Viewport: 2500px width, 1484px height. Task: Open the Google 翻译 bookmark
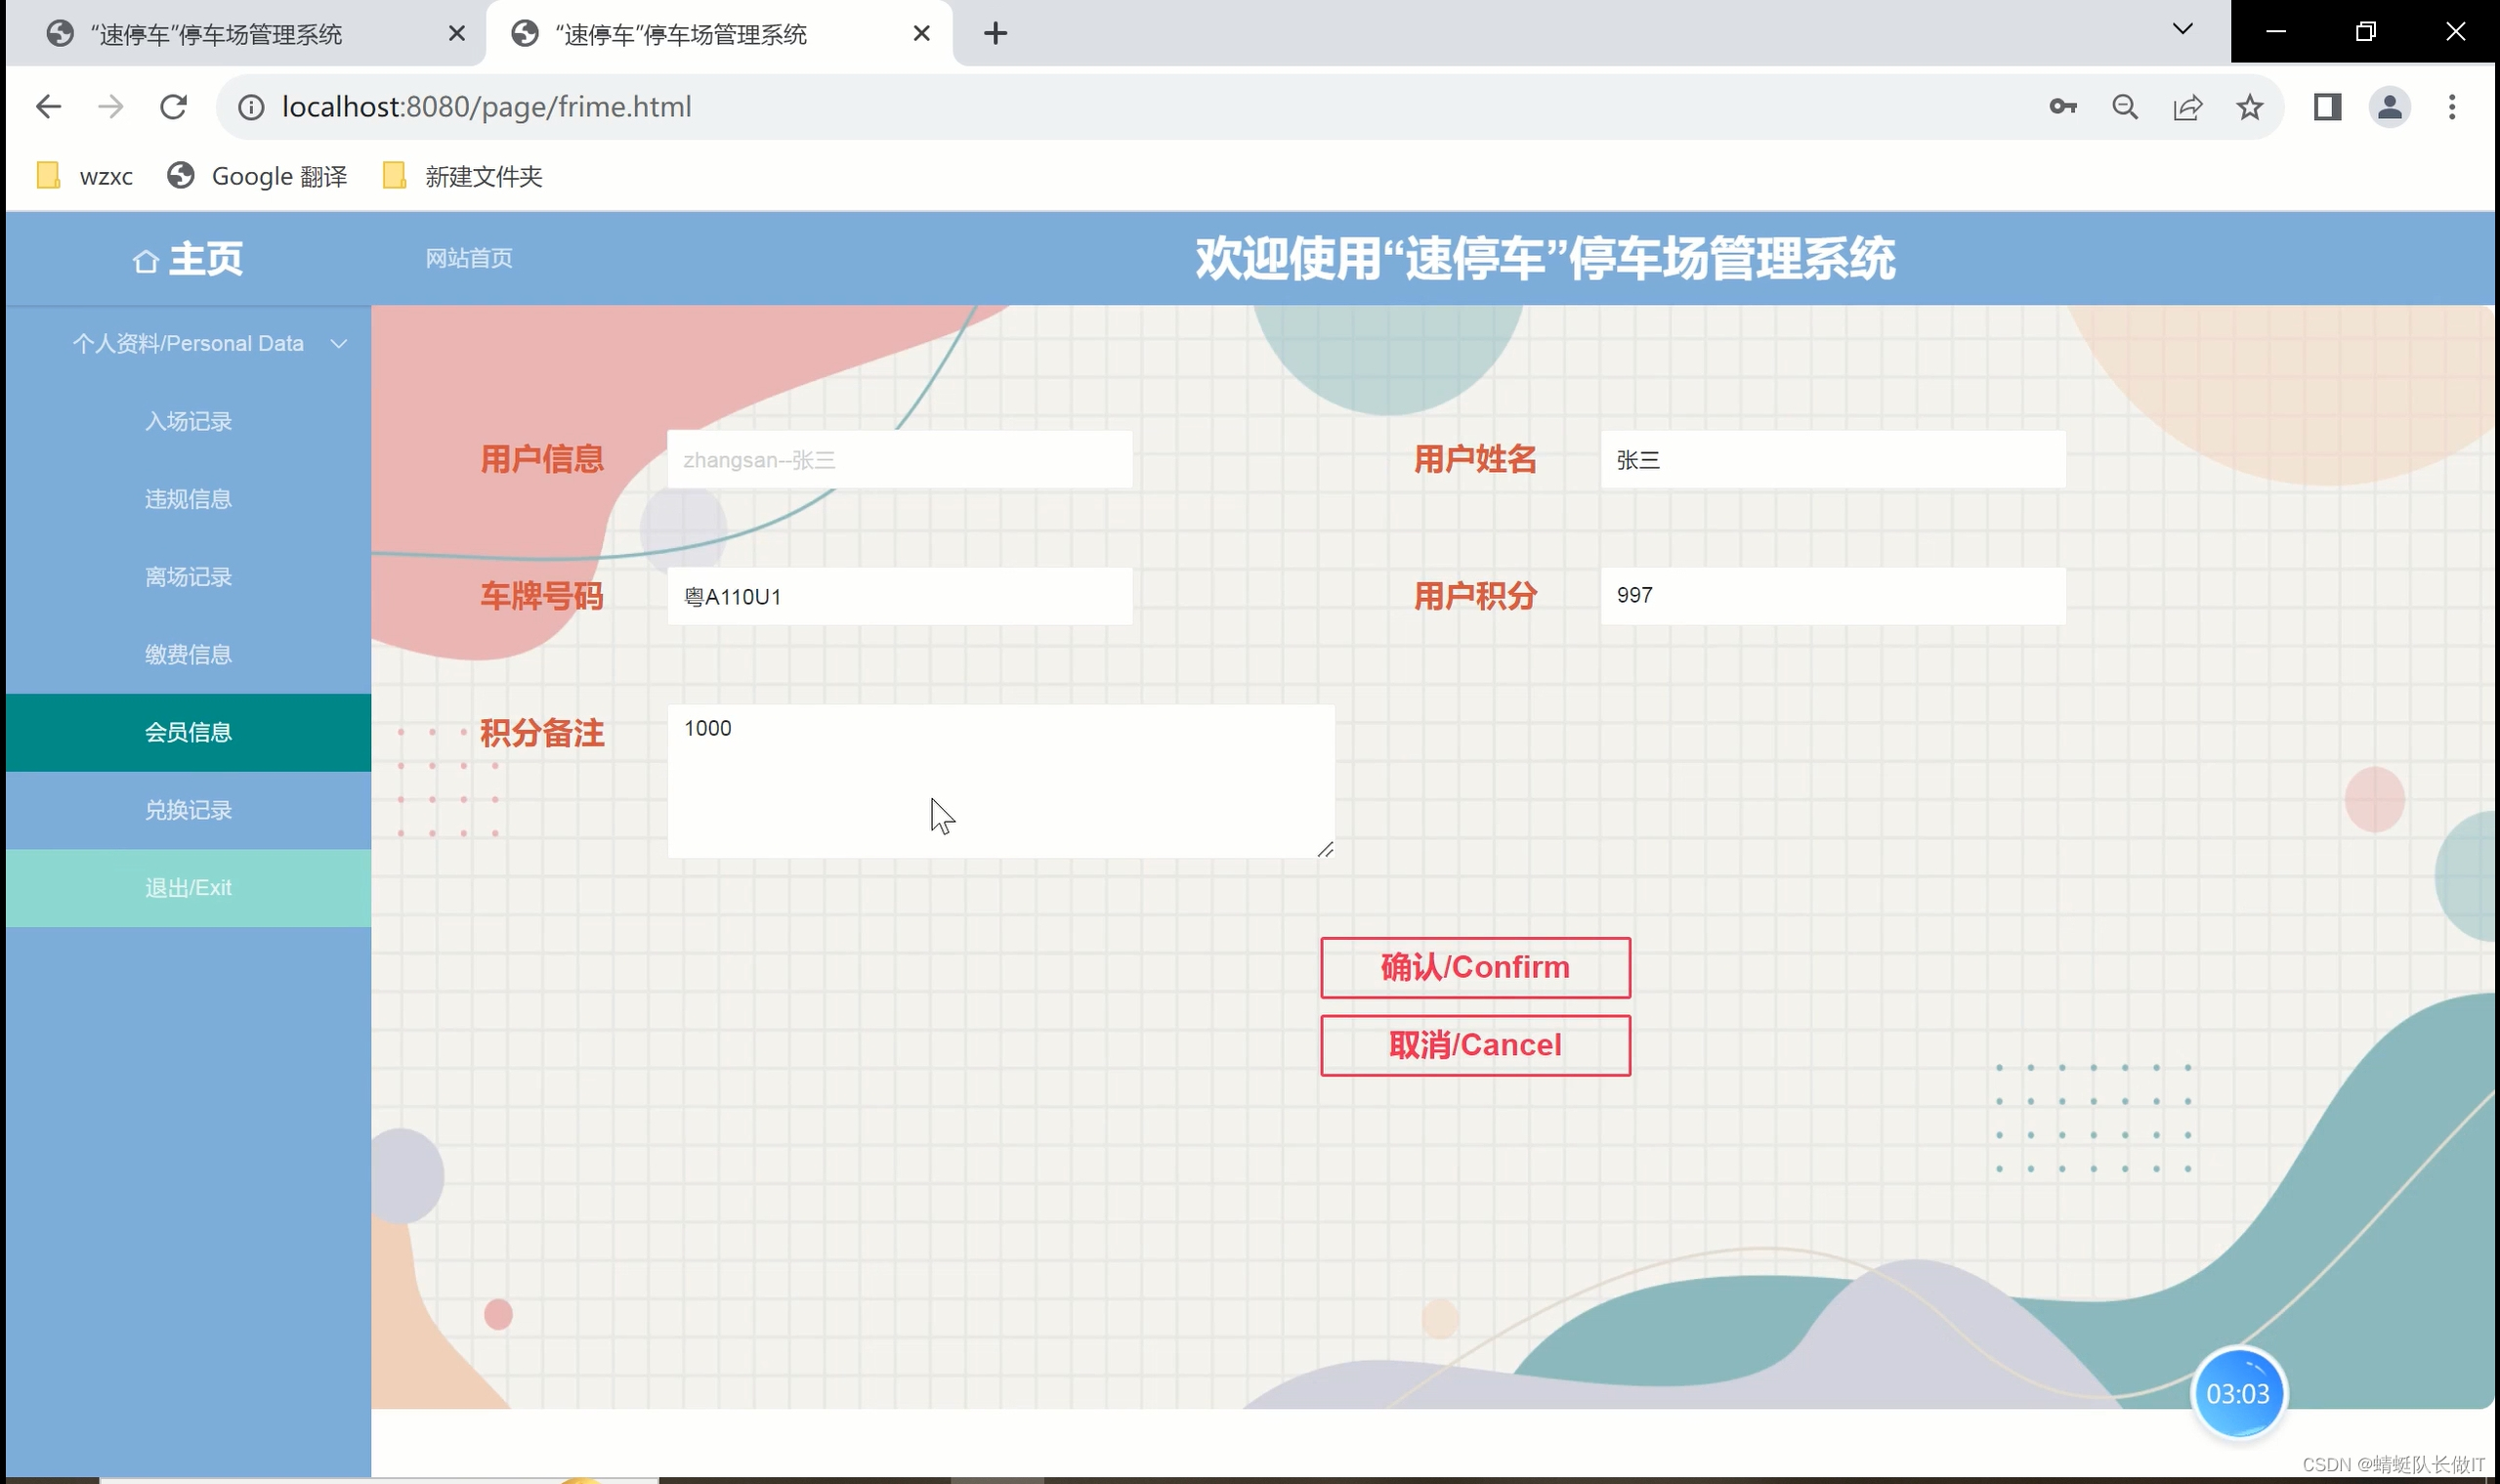pyautogui.click(x=256, y=176)
